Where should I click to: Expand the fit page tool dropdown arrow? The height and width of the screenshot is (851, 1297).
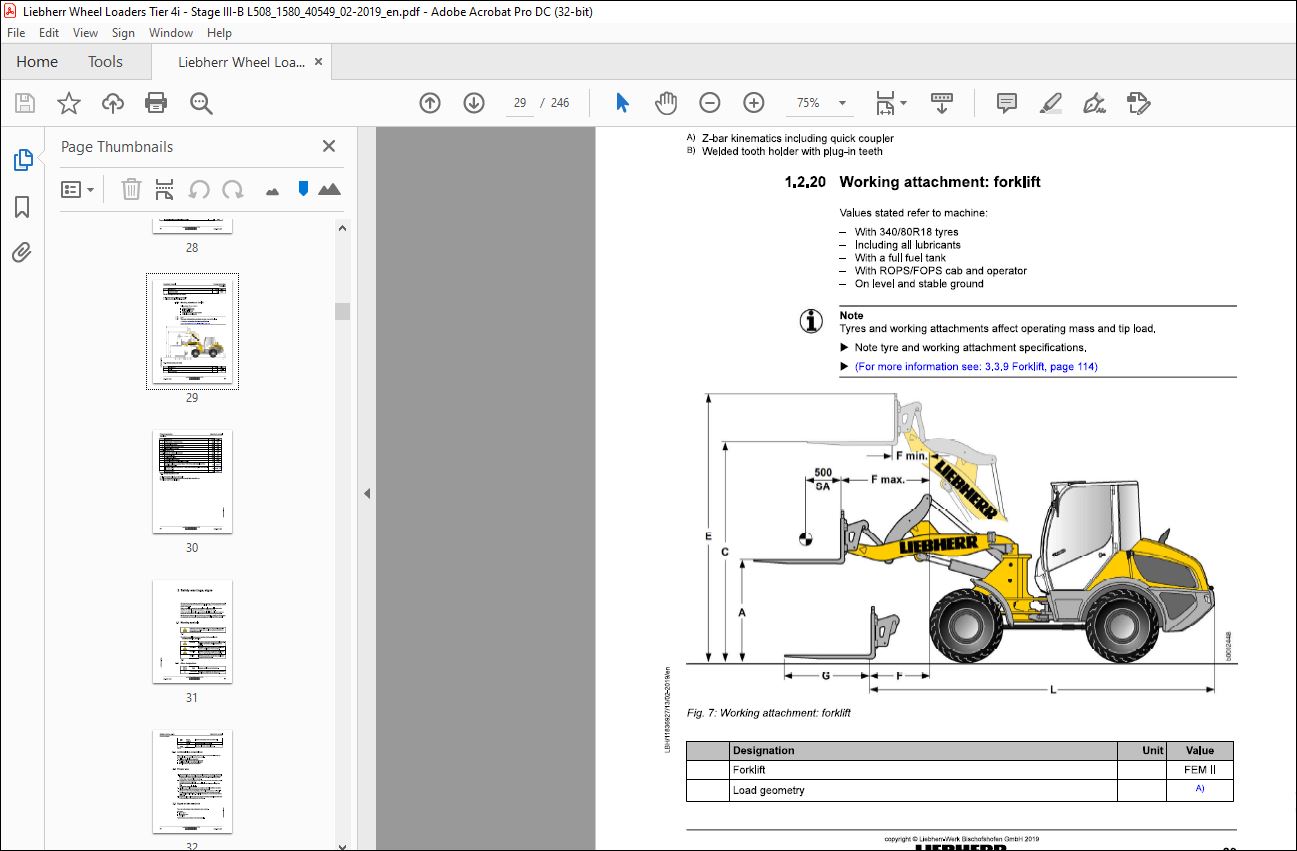point(903,103)
